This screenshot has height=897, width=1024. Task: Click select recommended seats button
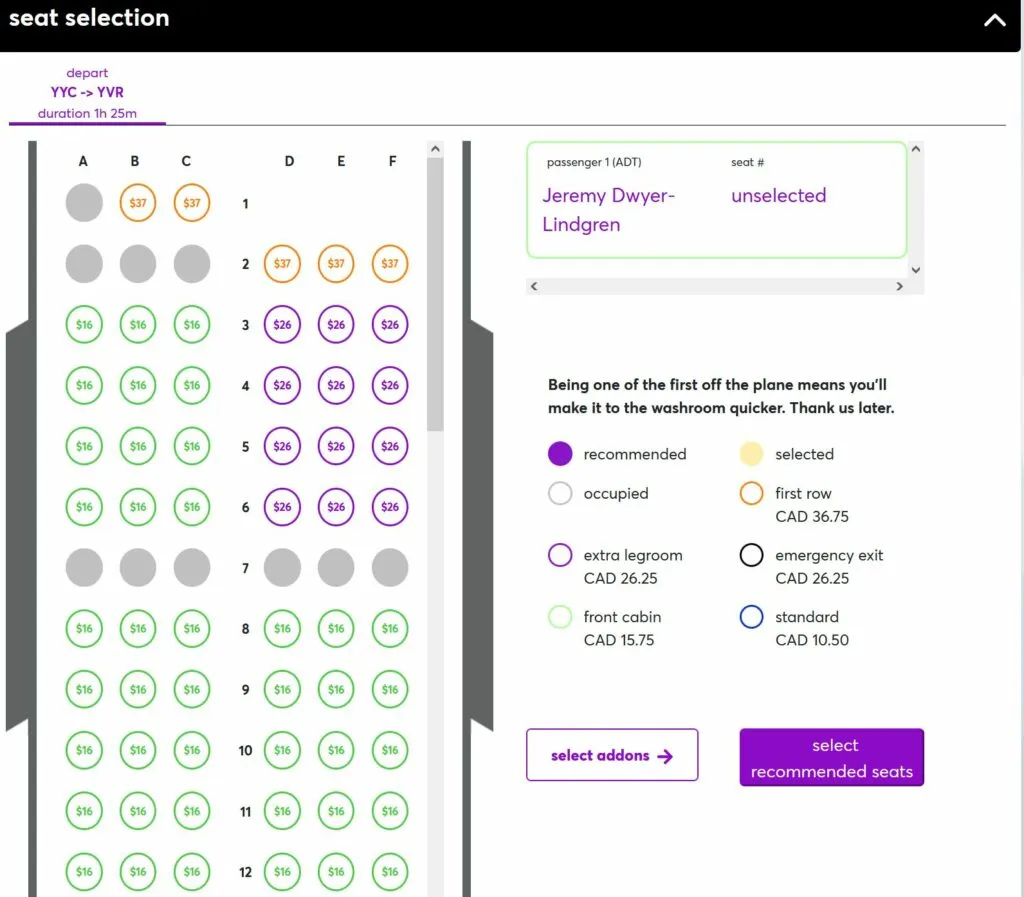[831, 757]
